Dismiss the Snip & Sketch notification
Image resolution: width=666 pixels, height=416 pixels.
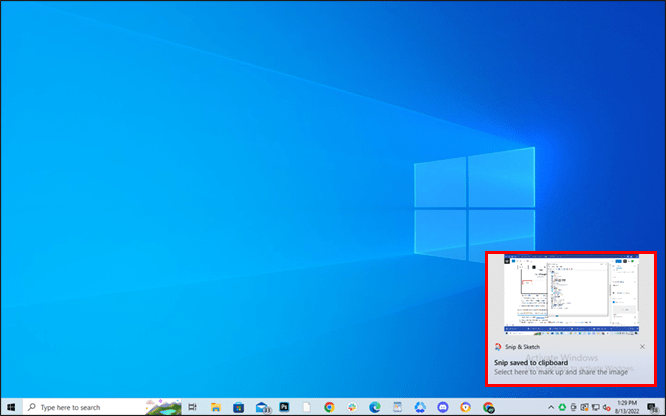[642, 347]
